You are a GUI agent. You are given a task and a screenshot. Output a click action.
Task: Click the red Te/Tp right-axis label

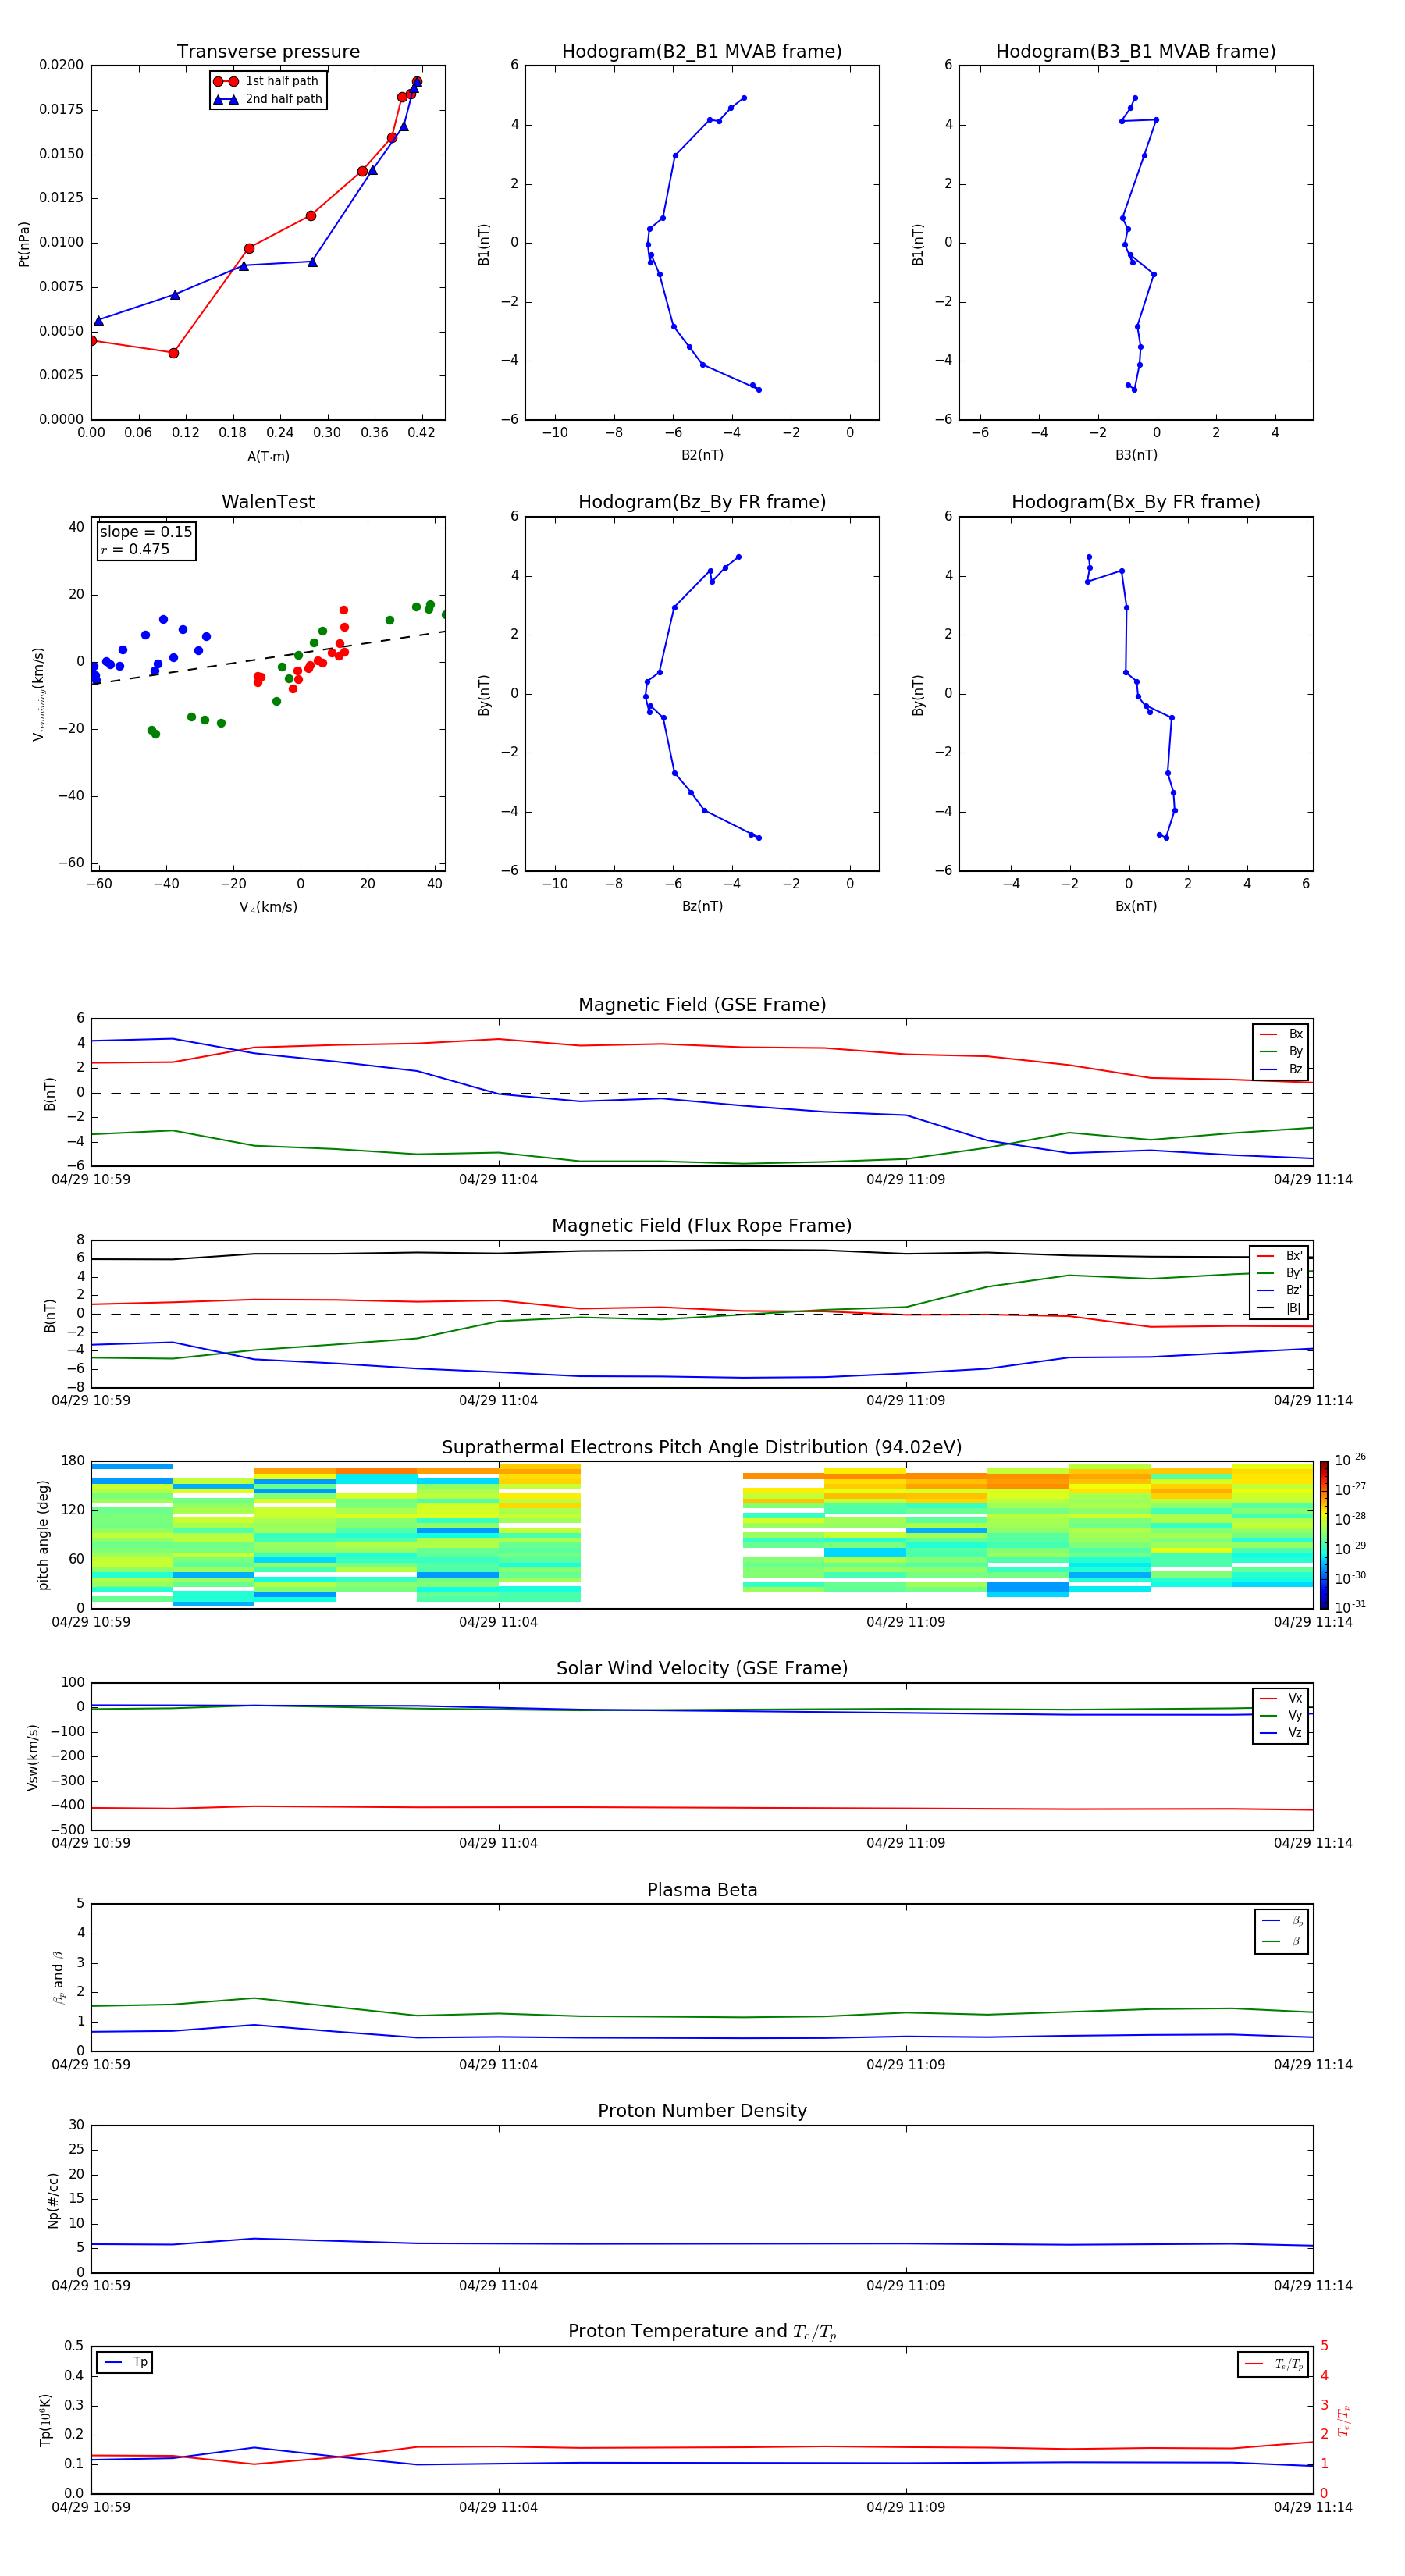1344,2420
